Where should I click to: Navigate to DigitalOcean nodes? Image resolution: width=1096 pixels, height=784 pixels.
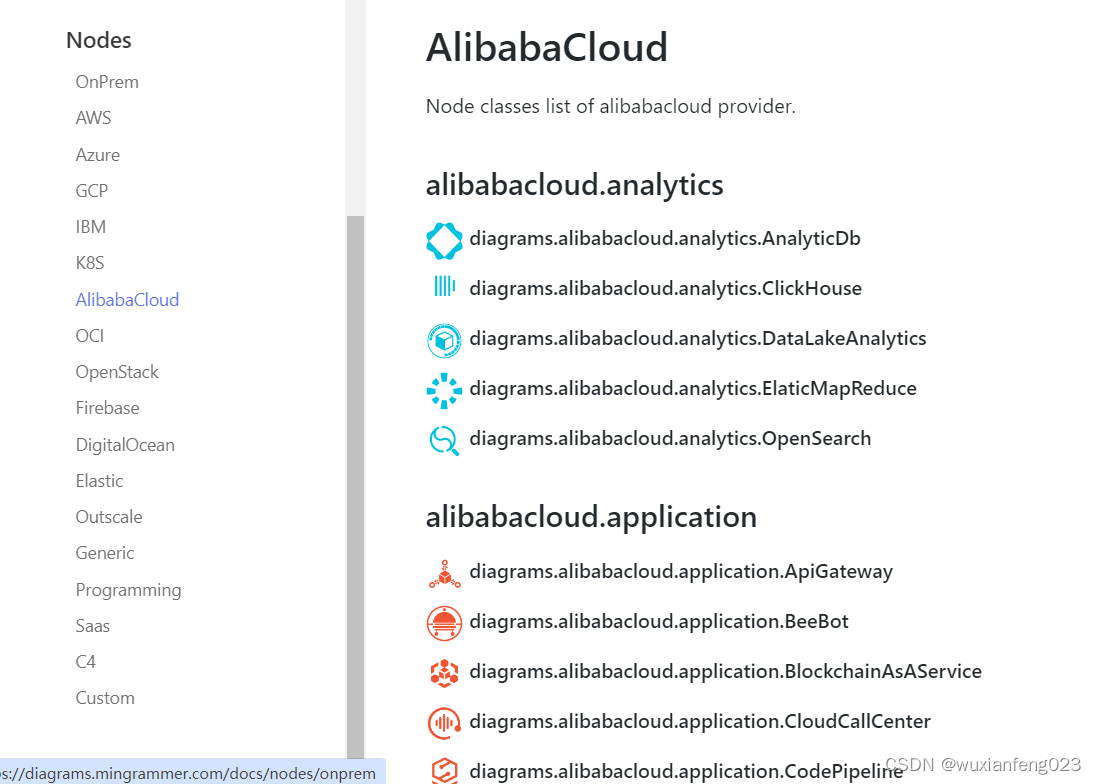(x=125, y=444)
